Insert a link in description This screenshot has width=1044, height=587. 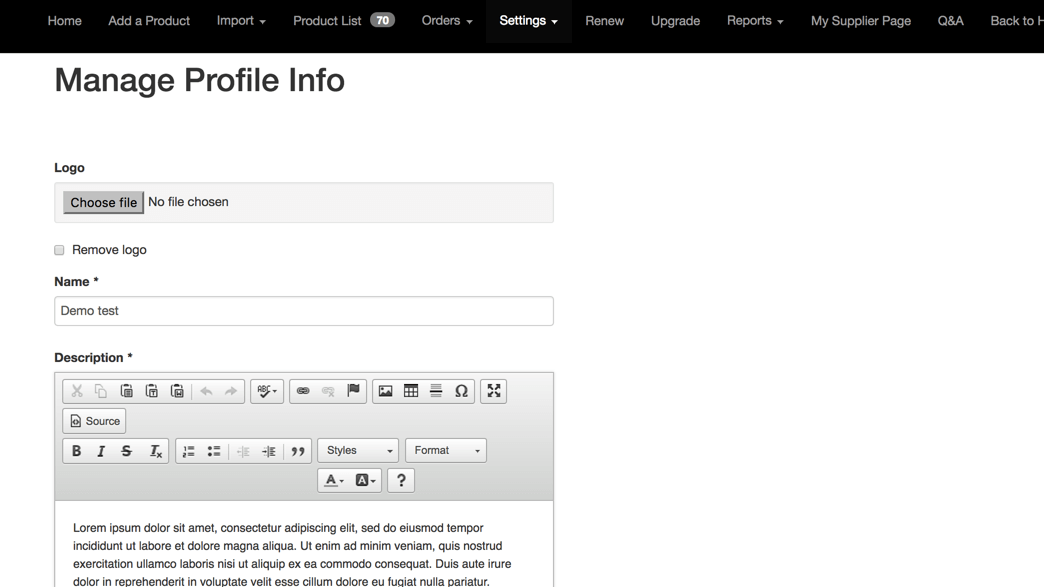click(x=303, y=391)
